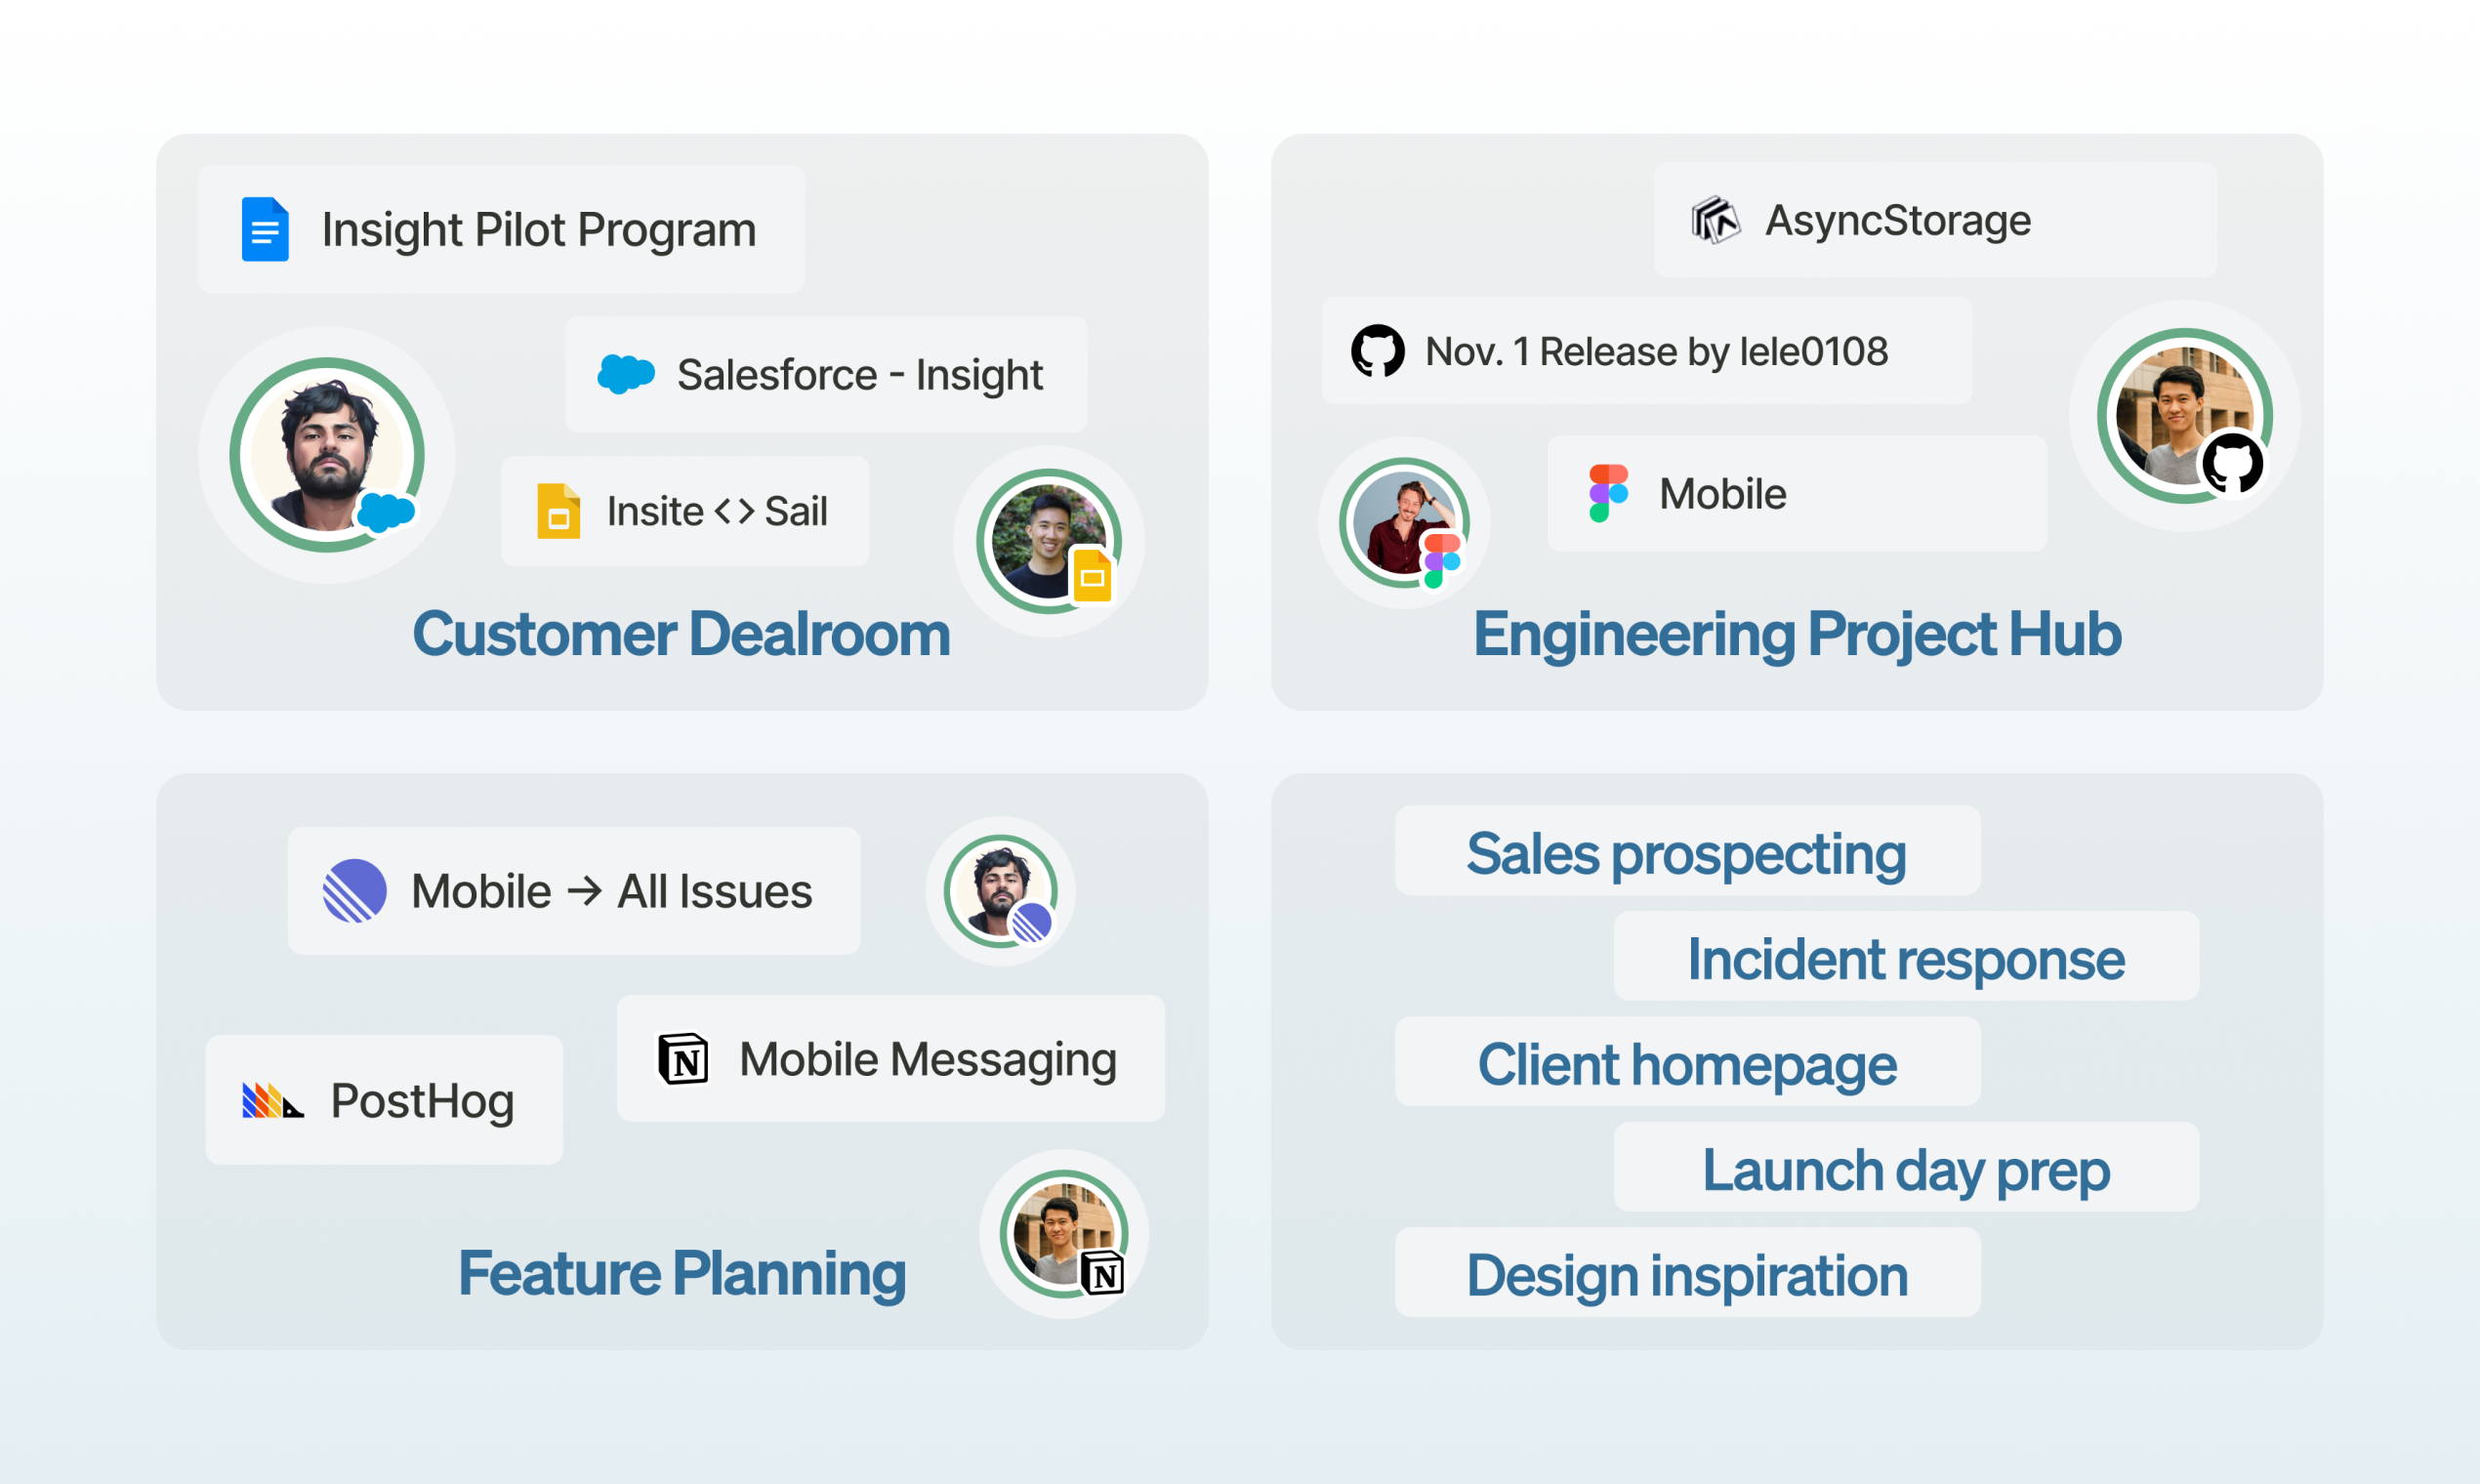Screen dimensions: 2480x1484
Task: Click the Google Docs icon beside Insight Pilot Program
Action: [x=265, y=229]
